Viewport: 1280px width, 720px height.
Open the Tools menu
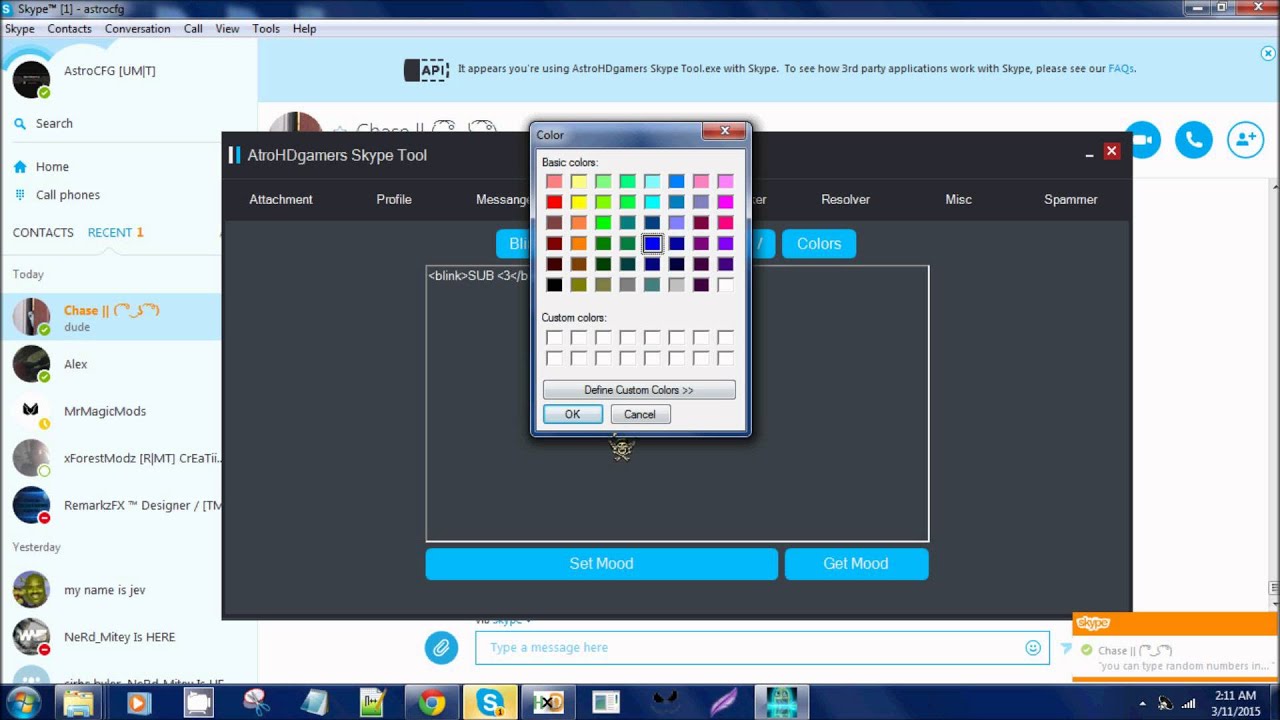point(266,29)
